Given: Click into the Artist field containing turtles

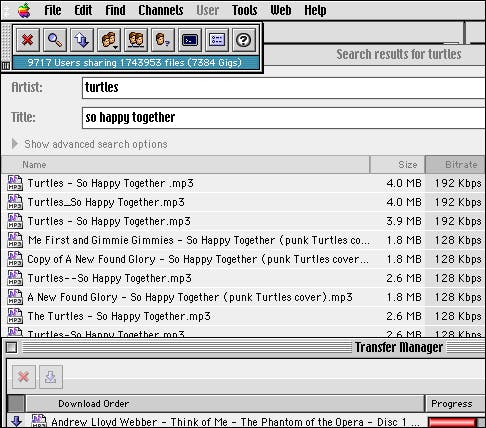Looking at the screenshot, I should click(284, 88).
